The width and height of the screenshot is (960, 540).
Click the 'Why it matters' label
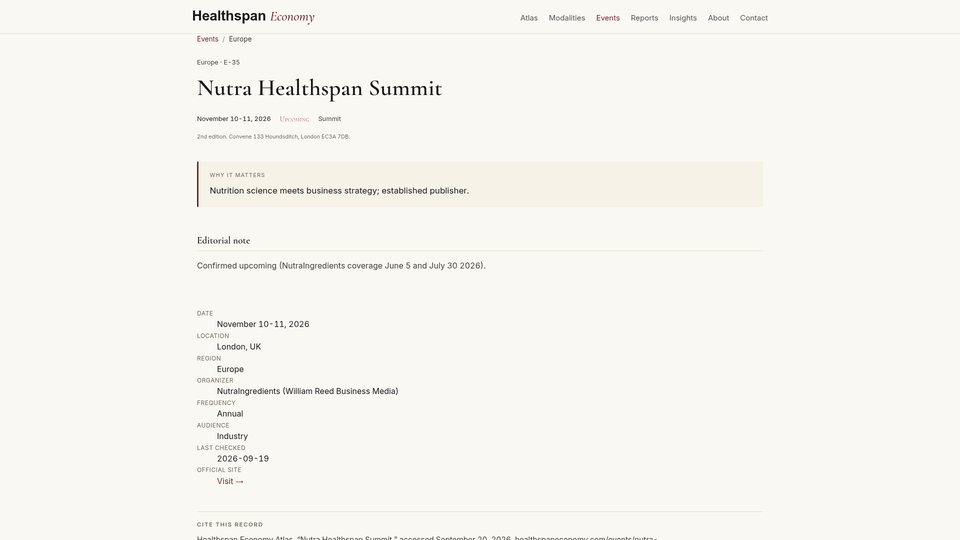pyautogui.click(x=237, y=175)
